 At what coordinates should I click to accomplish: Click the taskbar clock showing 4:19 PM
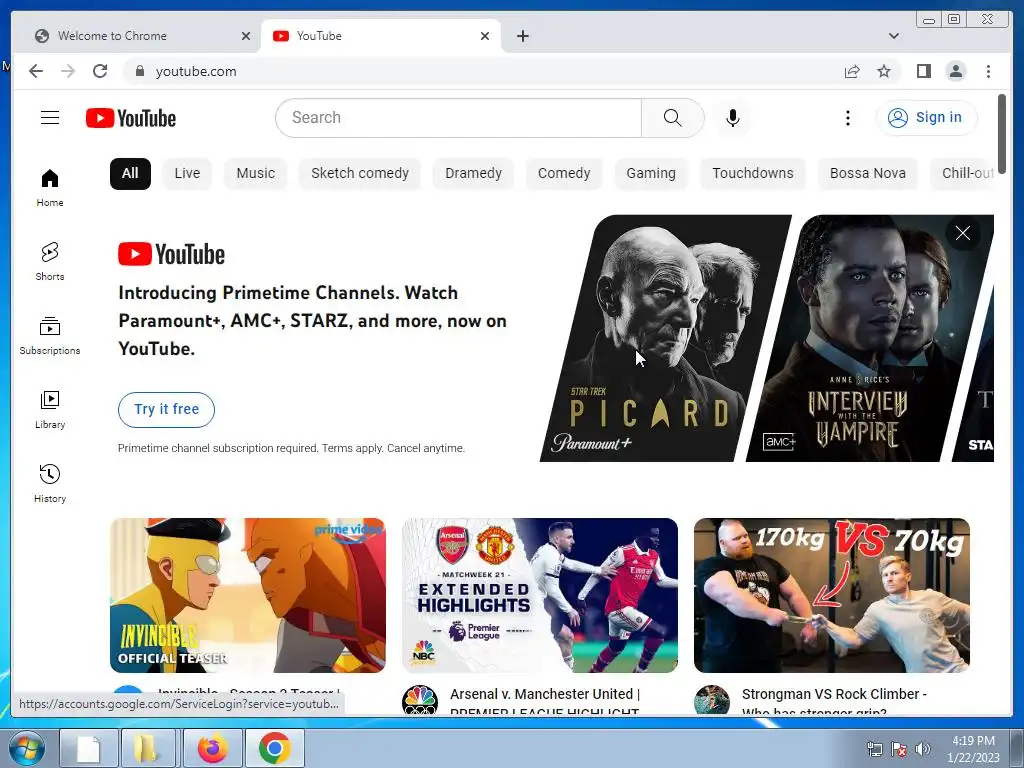click(x=973, y=749)
